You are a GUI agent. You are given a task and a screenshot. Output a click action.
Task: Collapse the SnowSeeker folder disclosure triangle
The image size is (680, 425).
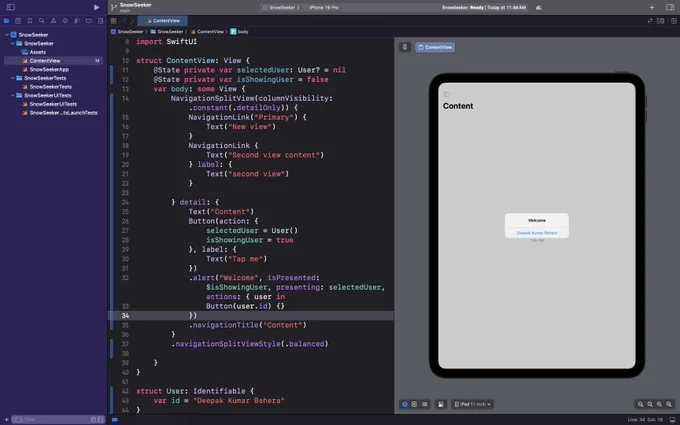coord(13,43)
